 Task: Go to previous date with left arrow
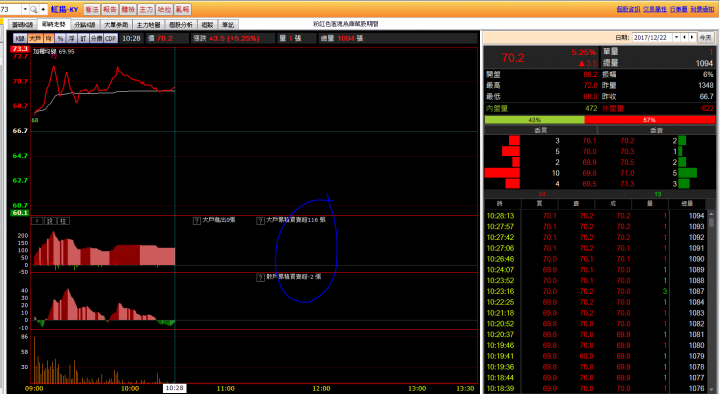[685, 38]
